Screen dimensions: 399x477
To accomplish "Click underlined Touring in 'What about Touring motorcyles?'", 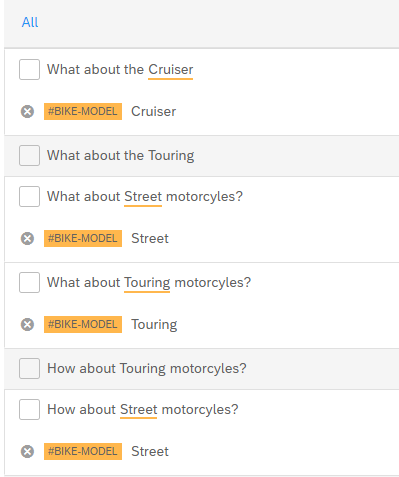I will point(147,283).
